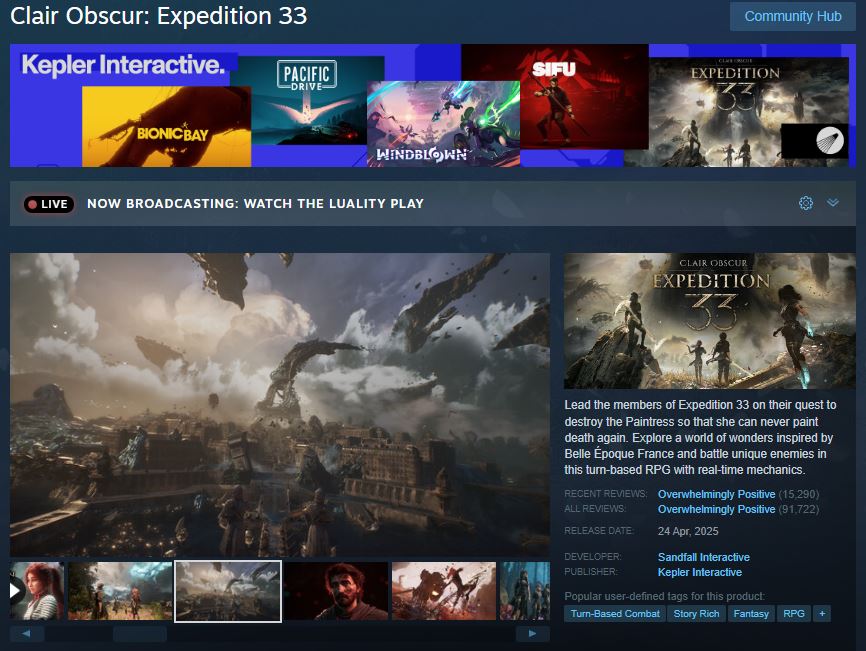The height and width of the screenshot is (651, 866).
Task: Select the RPG tag
Action: point(794,613)
